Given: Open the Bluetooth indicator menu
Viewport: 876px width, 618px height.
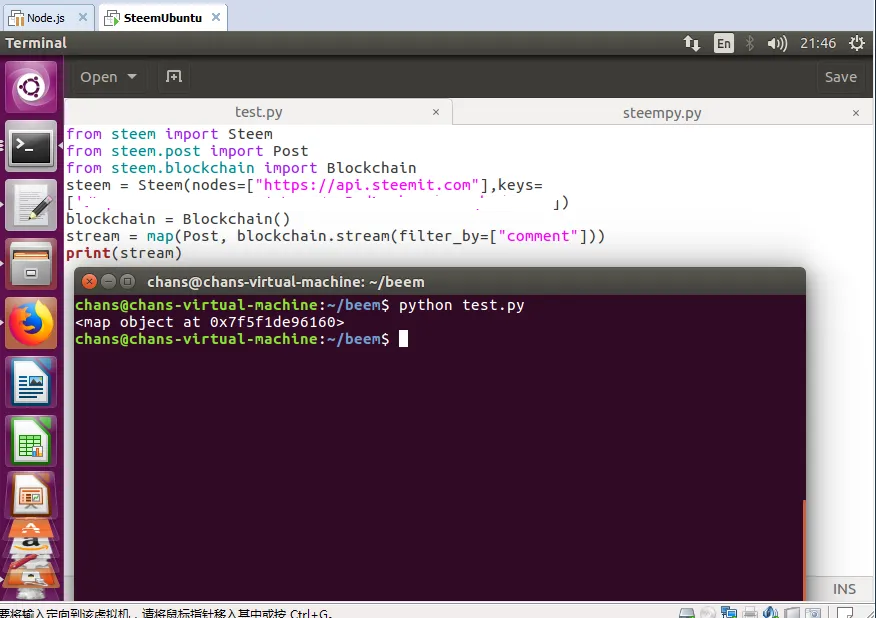Looking at the screenshot, I should coord(750,43).
